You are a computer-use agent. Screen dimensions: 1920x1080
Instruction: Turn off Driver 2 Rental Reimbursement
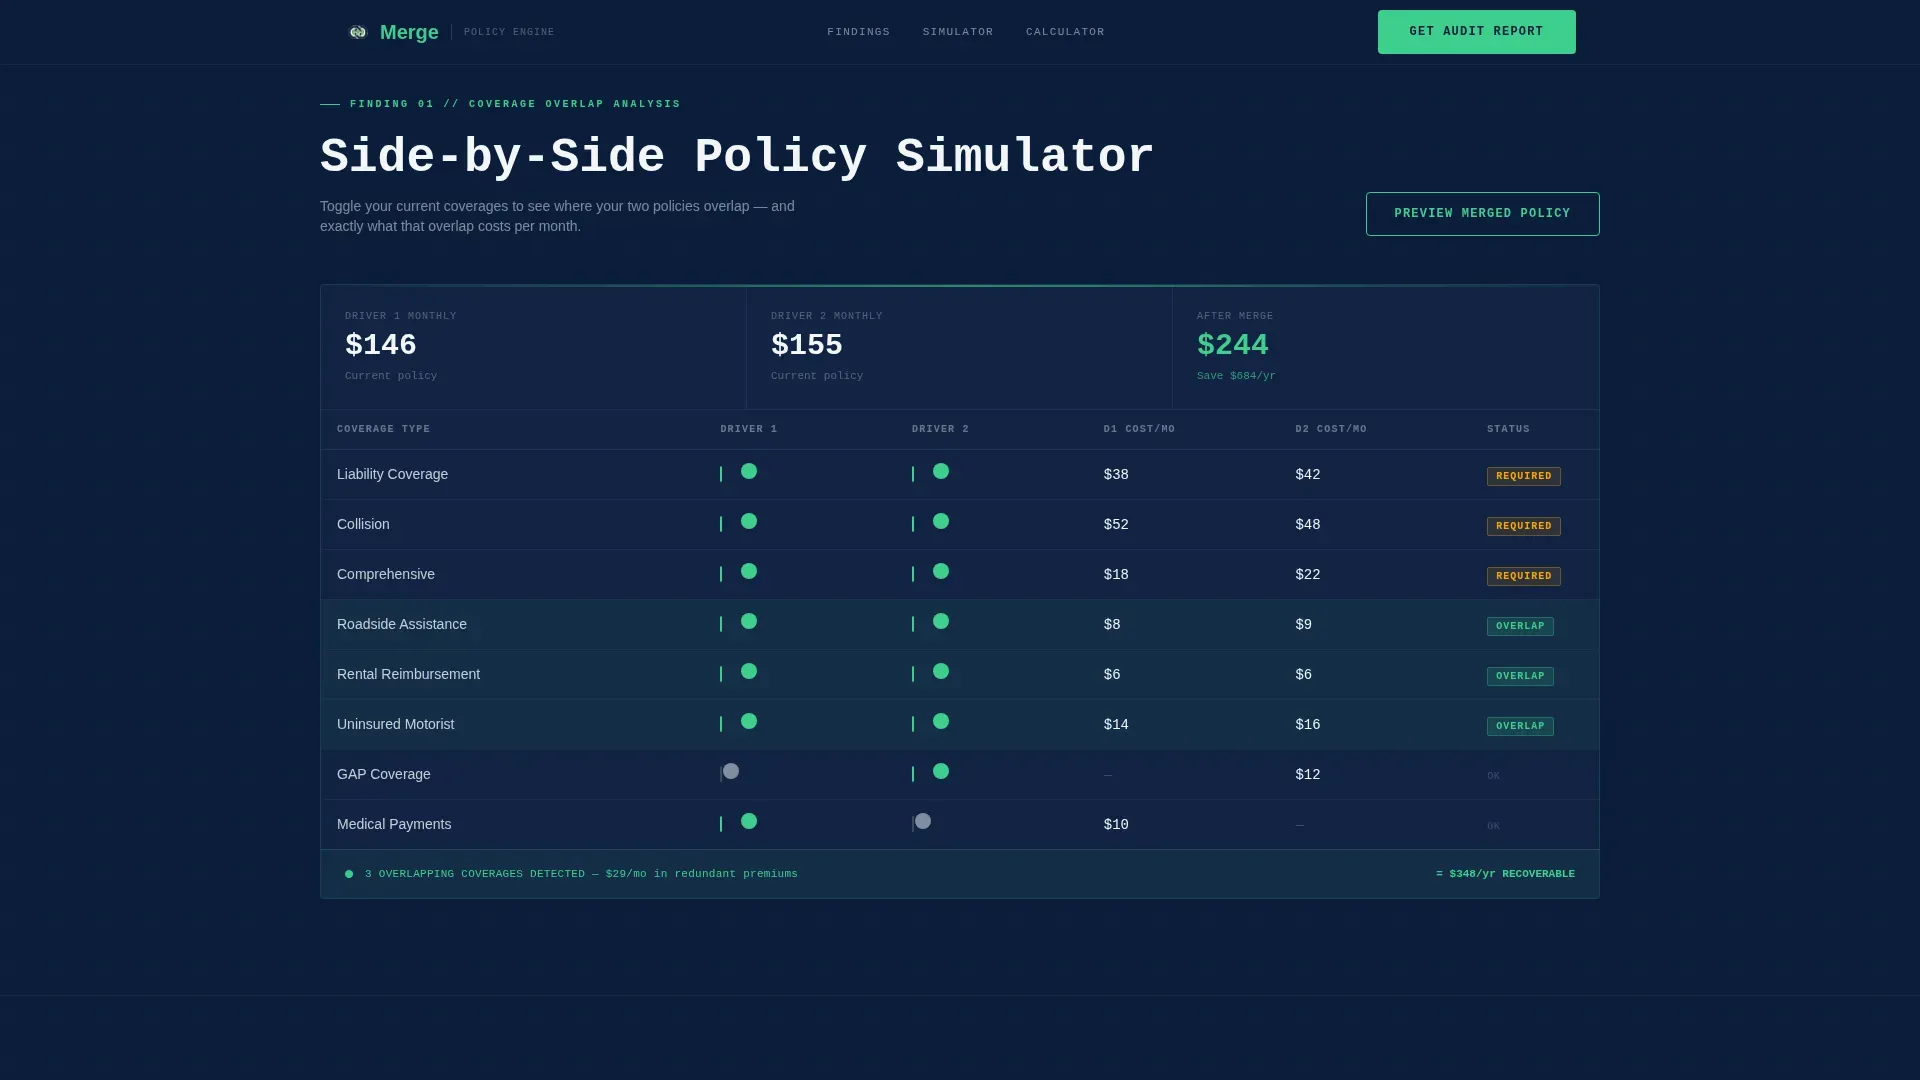930,673
